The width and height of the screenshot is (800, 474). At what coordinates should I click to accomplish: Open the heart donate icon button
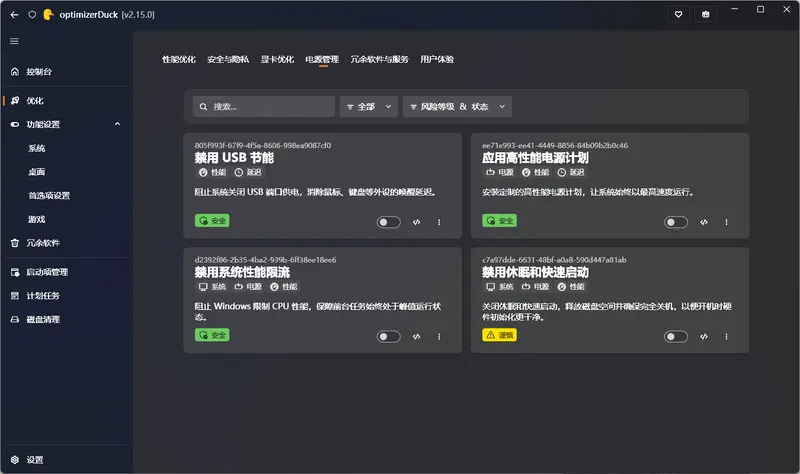pos(678,14)
